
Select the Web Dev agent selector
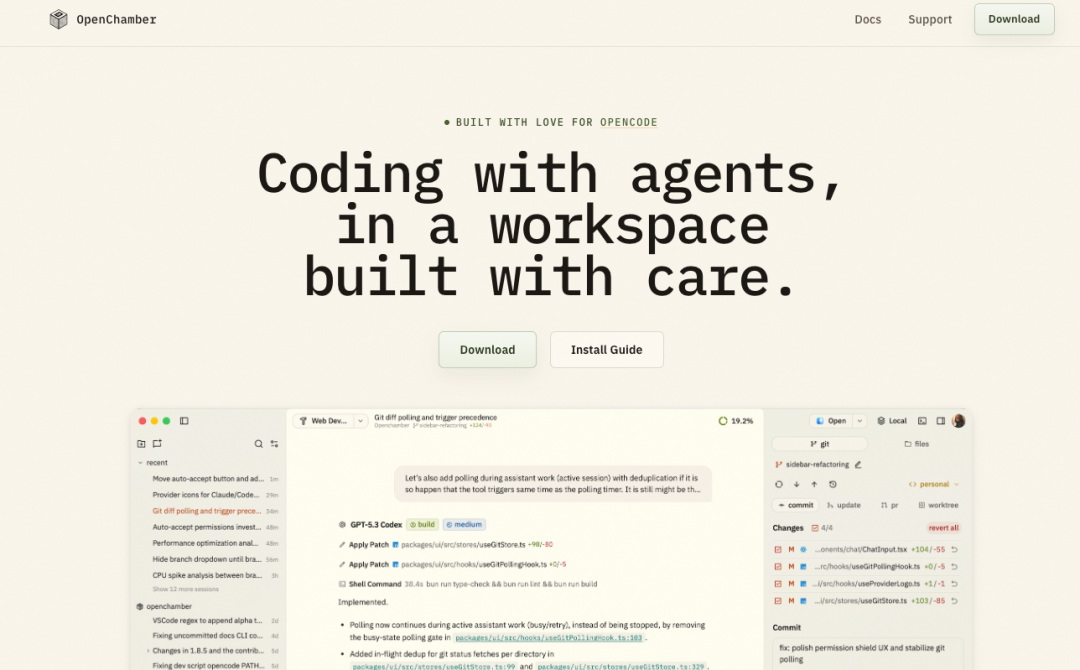pyautogui.click(x=324, y=421)
